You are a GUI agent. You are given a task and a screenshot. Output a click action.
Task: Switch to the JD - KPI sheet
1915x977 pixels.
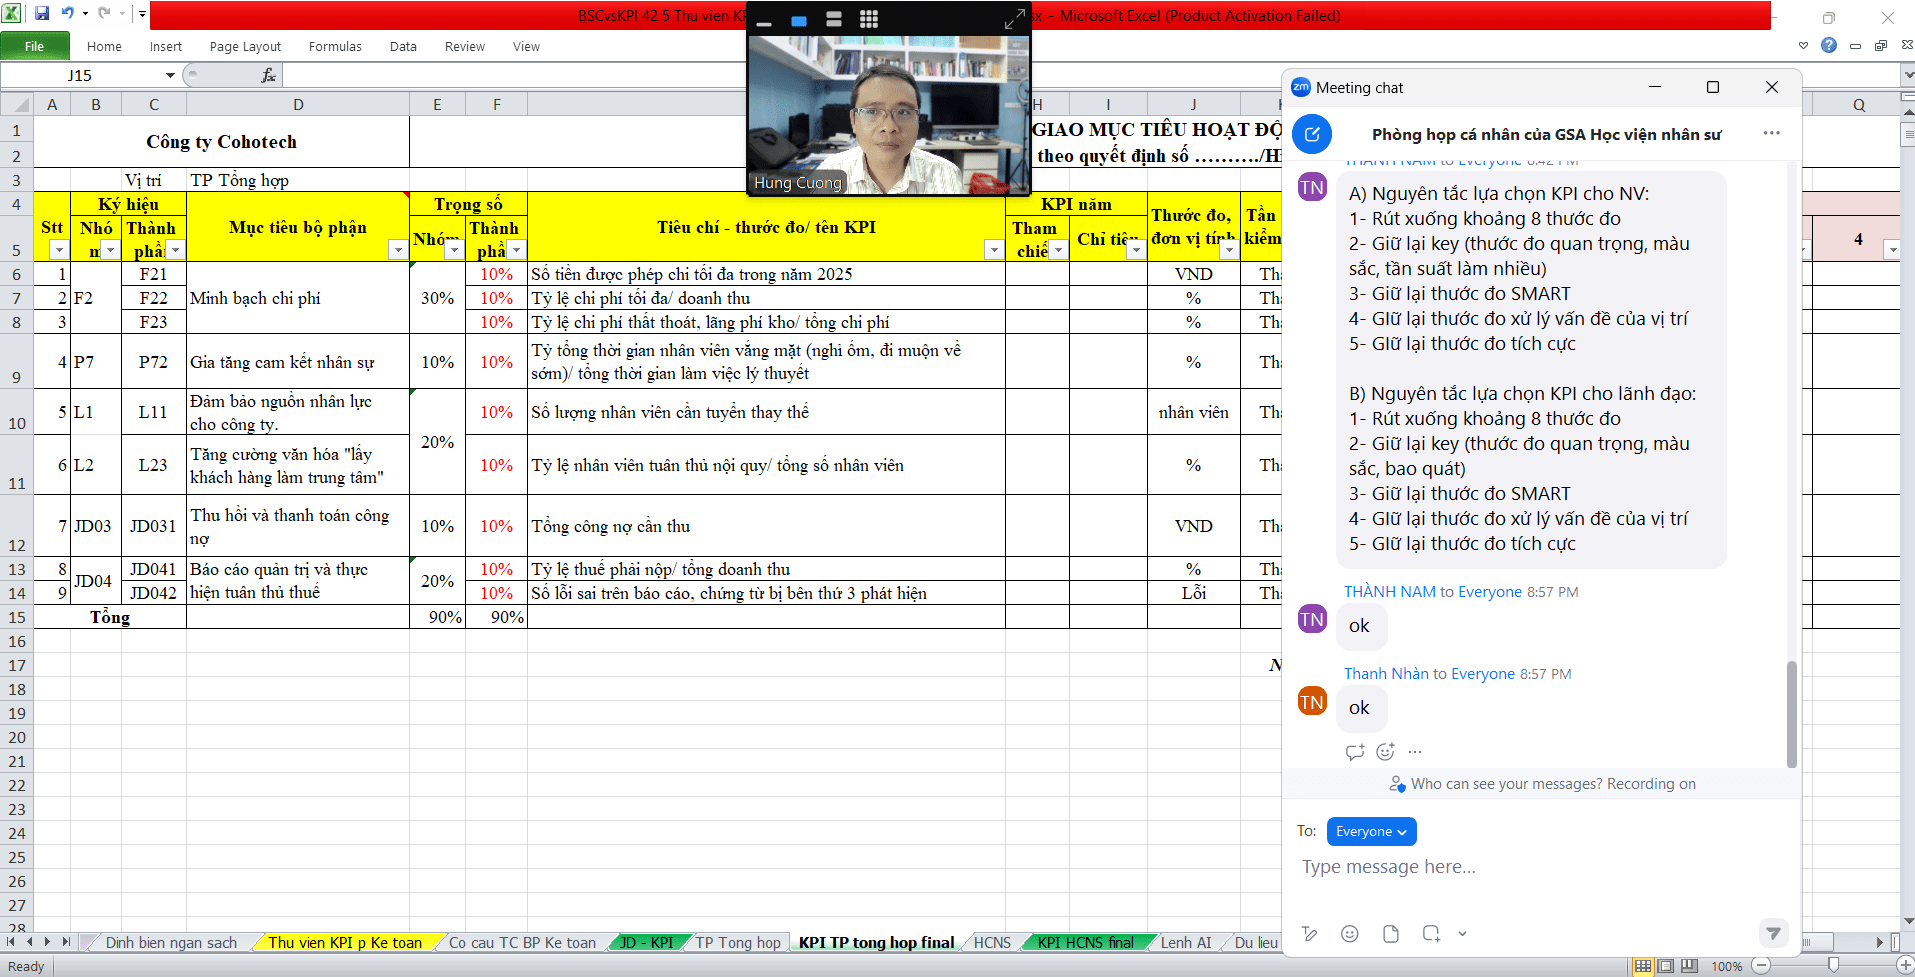(646, 942)
